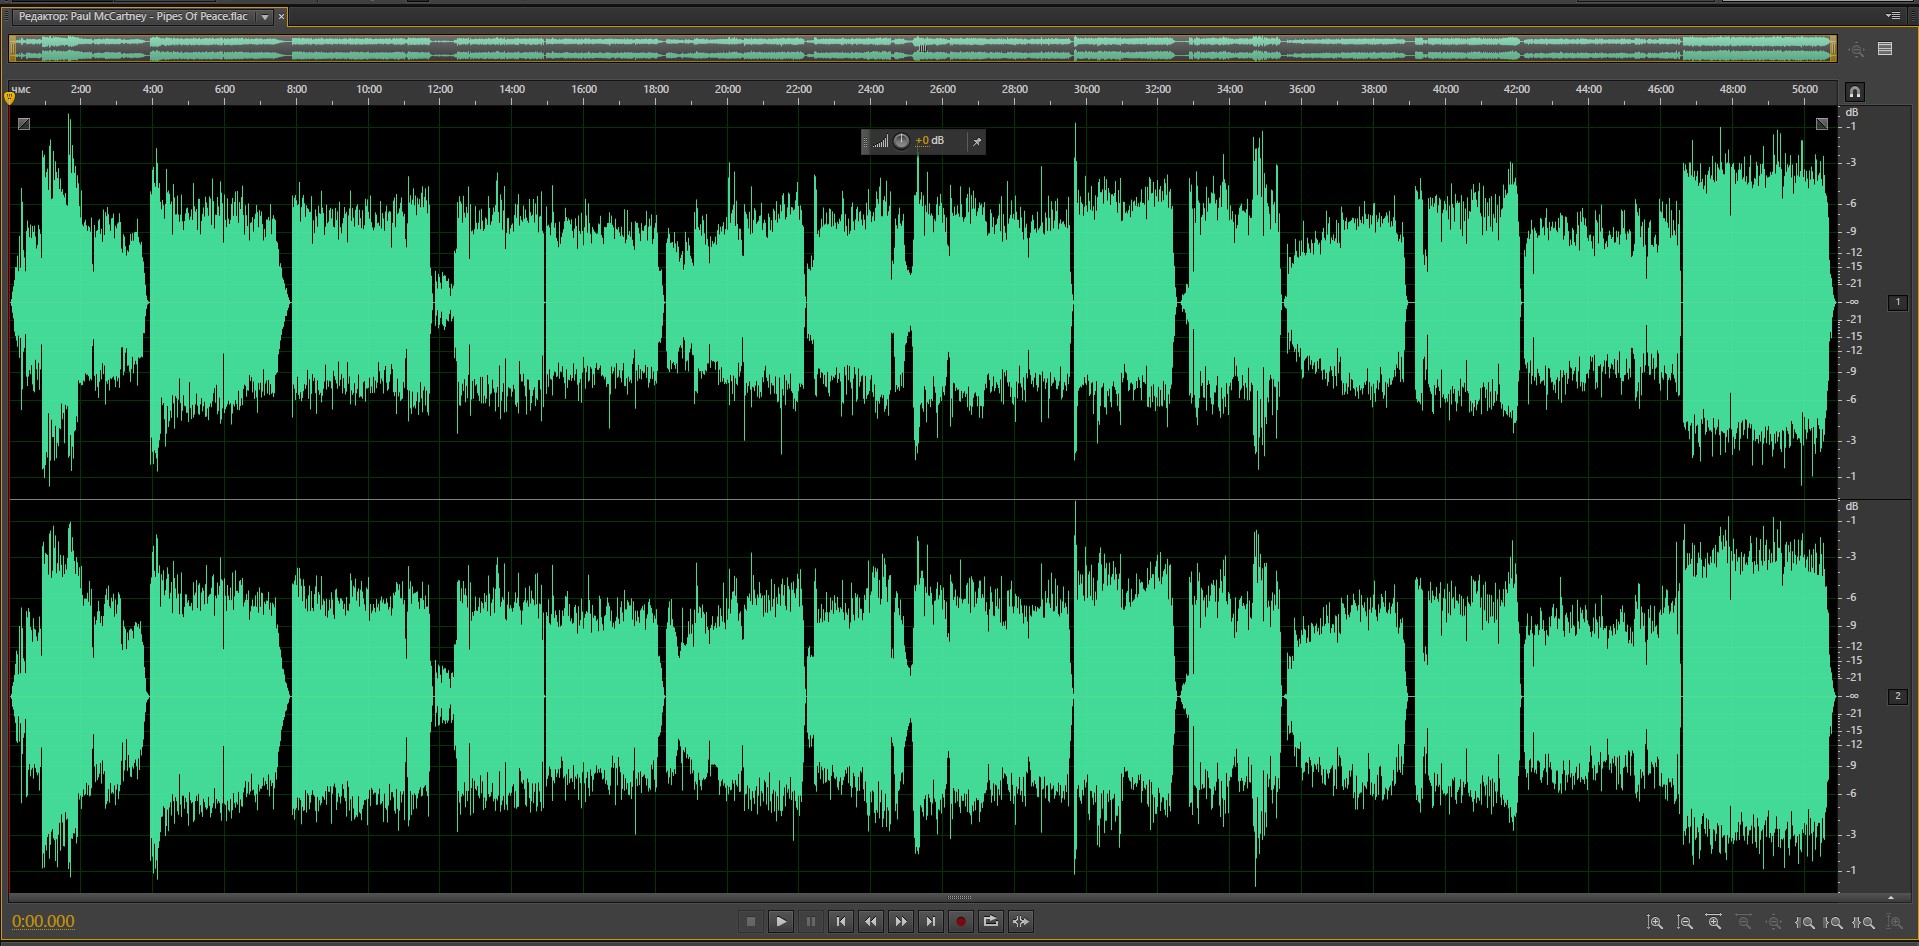Click the volume knob on the HUD
Viewport: 1919px width, 946px height.
click(901, 141)
